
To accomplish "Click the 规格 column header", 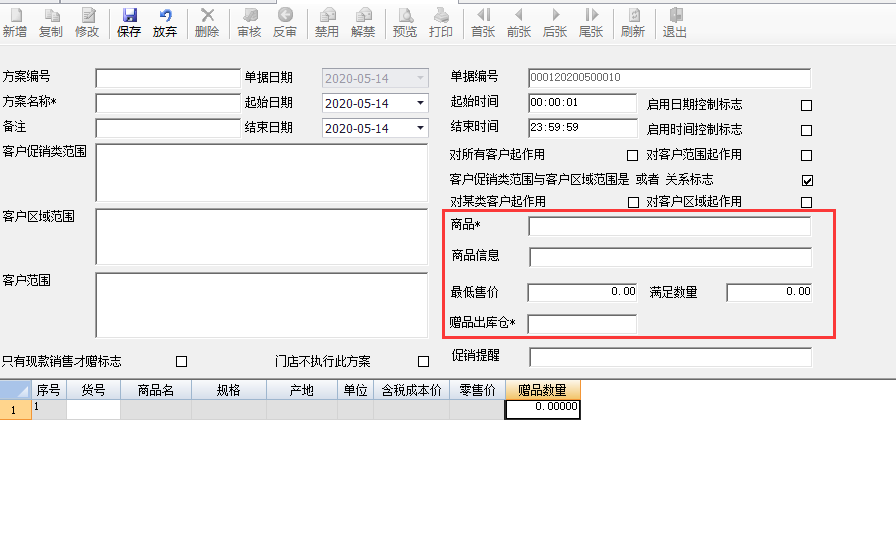I will (229, 390).
